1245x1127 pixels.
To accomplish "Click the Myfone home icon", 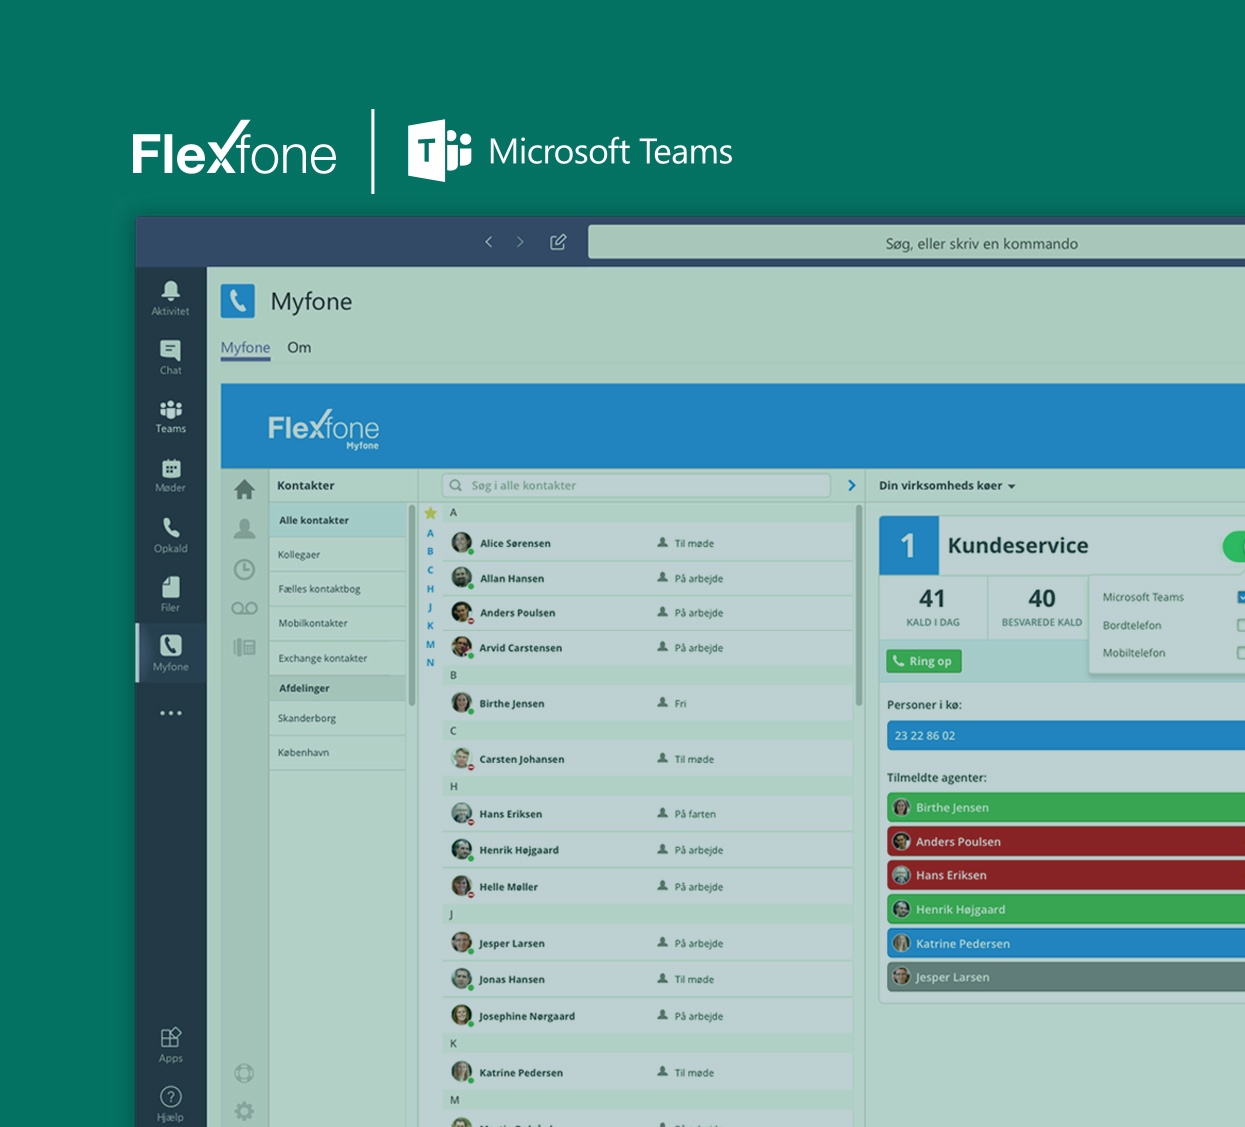I will click(x=244, y=489).
